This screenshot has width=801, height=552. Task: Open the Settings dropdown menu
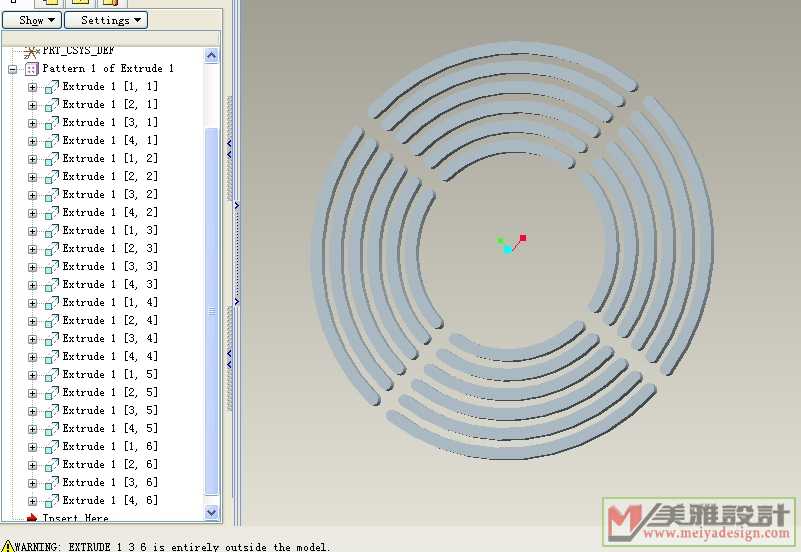click(106, 20)
